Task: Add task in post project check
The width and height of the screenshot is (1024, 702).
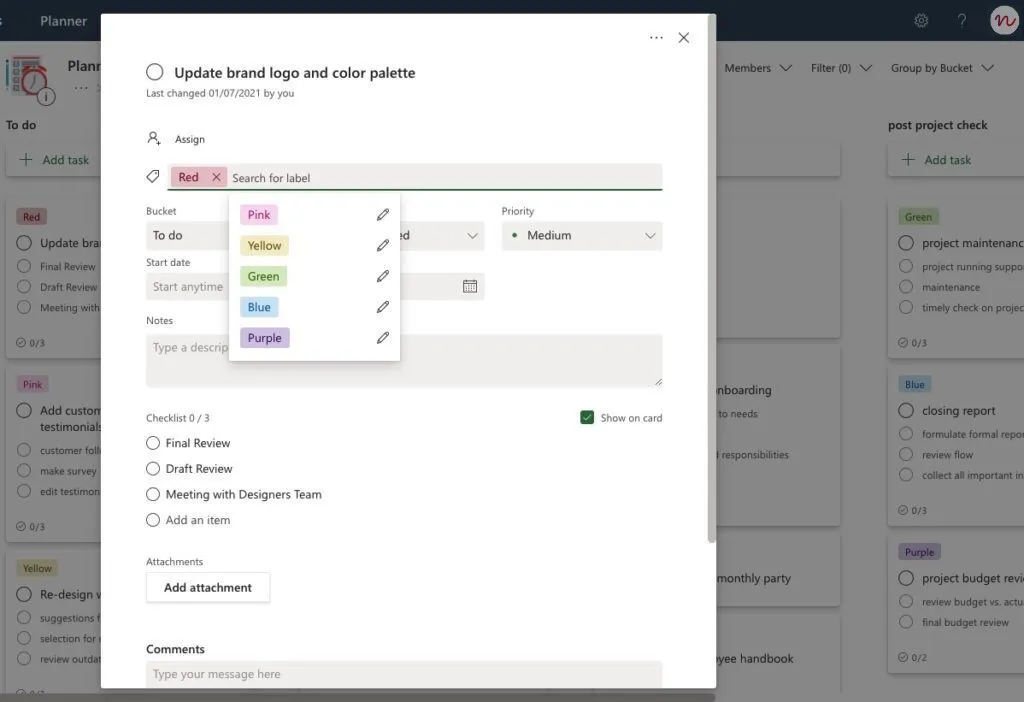Action: pyautogui.click(x=936, y=160)
